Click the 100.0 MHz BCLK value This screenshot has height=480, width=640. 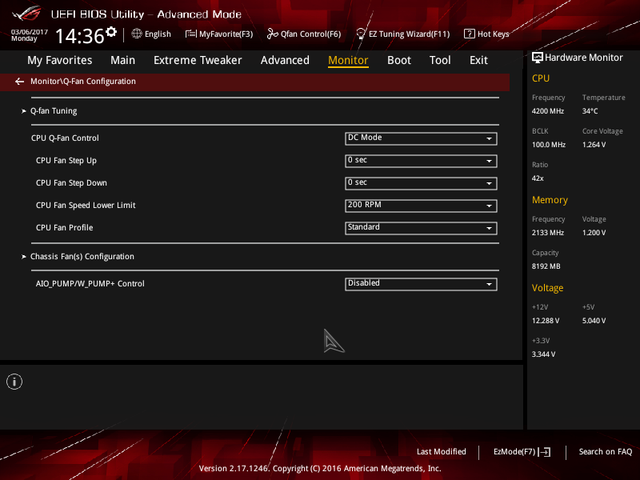[549, 145]
